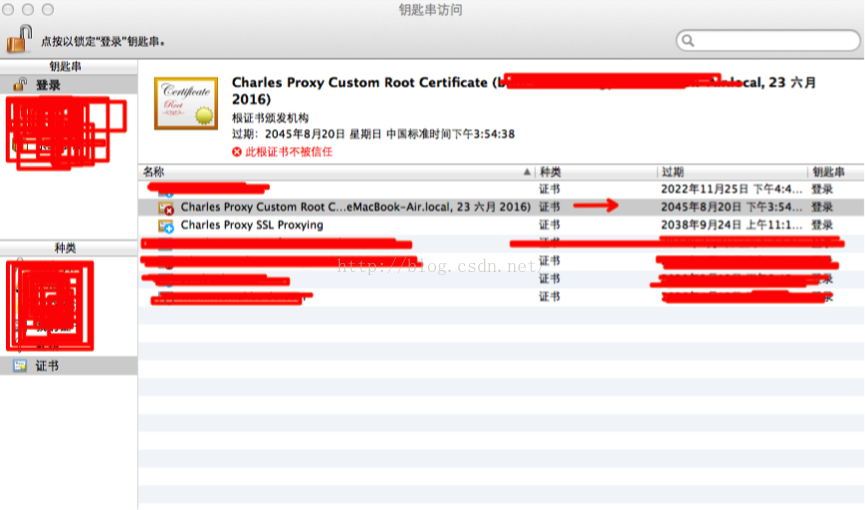Sort the list by the 名称 column header

click(337, 172)
